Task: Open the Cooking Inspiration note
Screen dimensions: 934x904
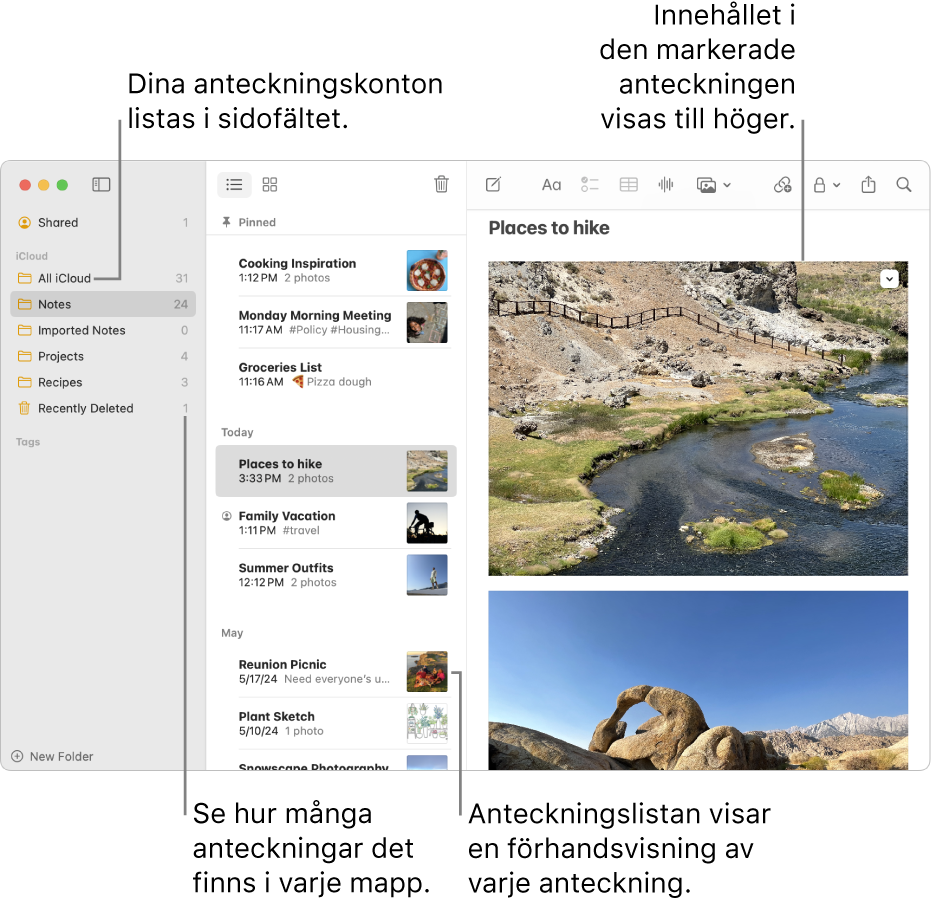Action: tap(336, 270)
